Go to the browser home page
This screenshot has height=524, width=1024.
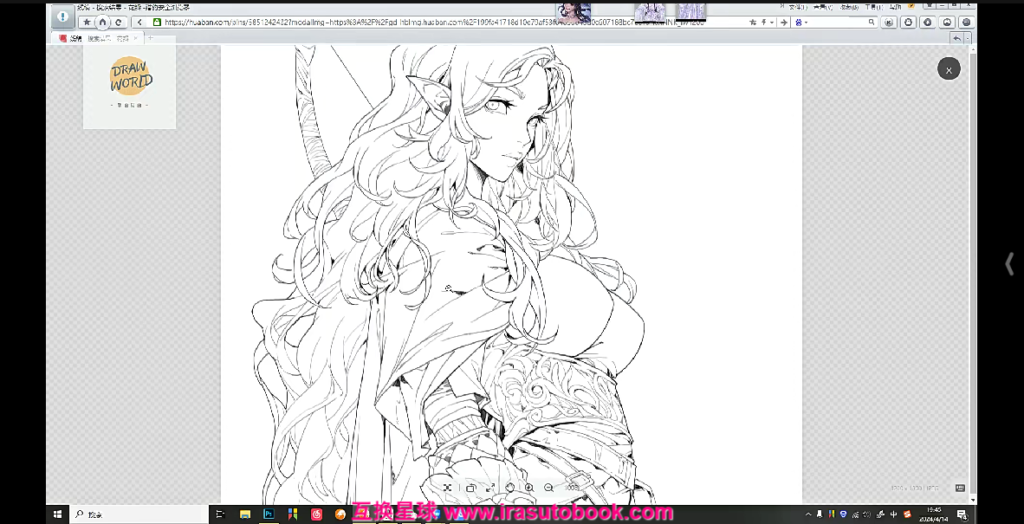[x=103, y=22]
